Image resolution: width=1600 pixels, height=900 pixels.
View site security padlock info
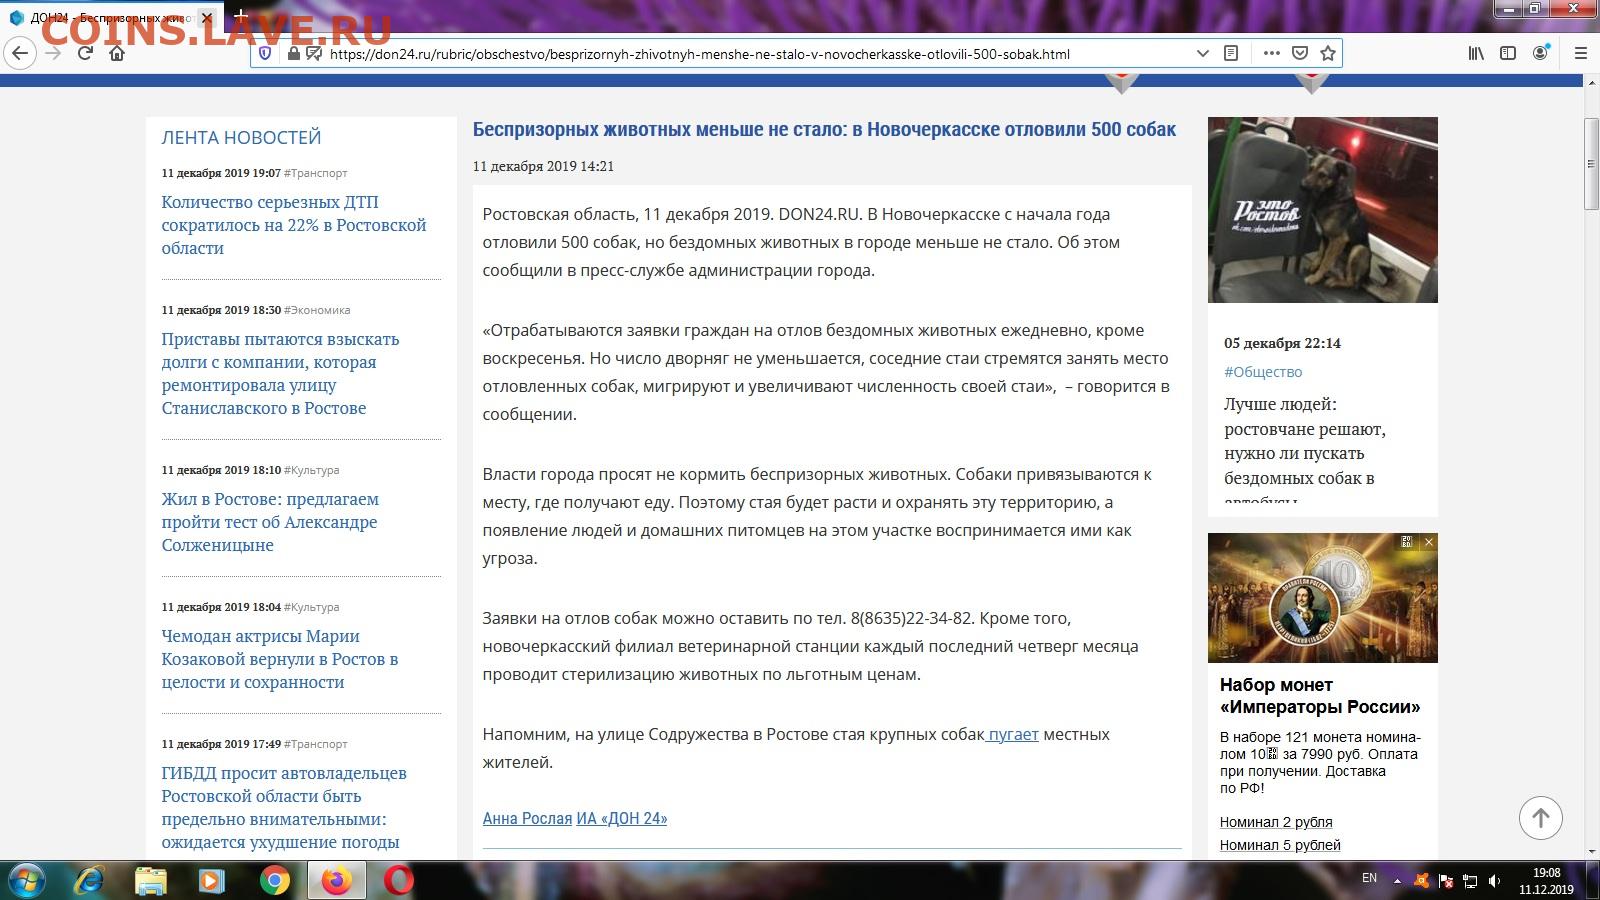coord(293,53)
